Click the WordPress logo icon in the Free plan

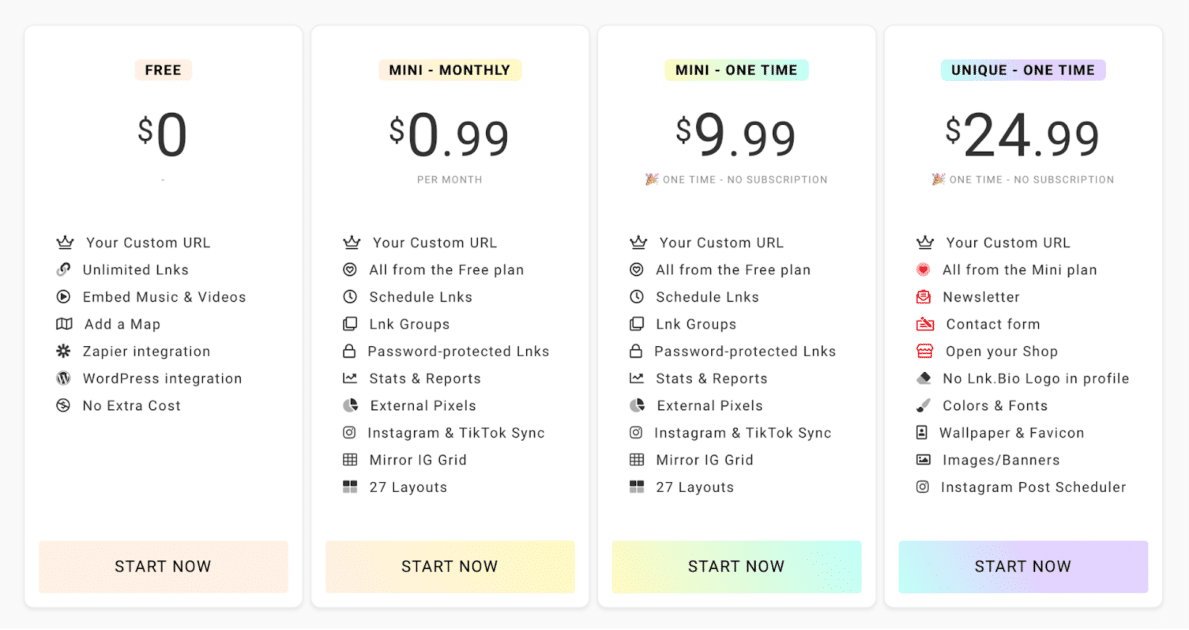pos(64,378)
